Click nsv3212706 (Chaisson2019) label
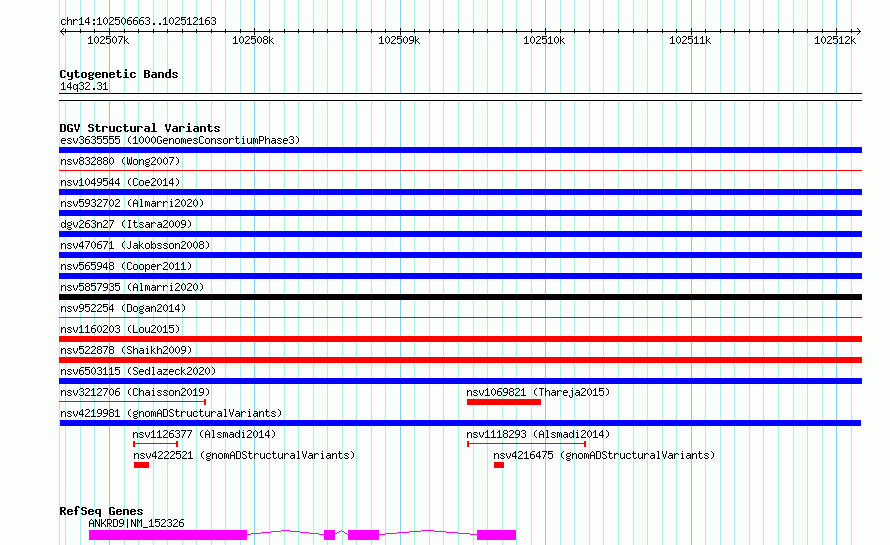The height and width of the screenshot is (545, 890). click(x=135, y=392)
